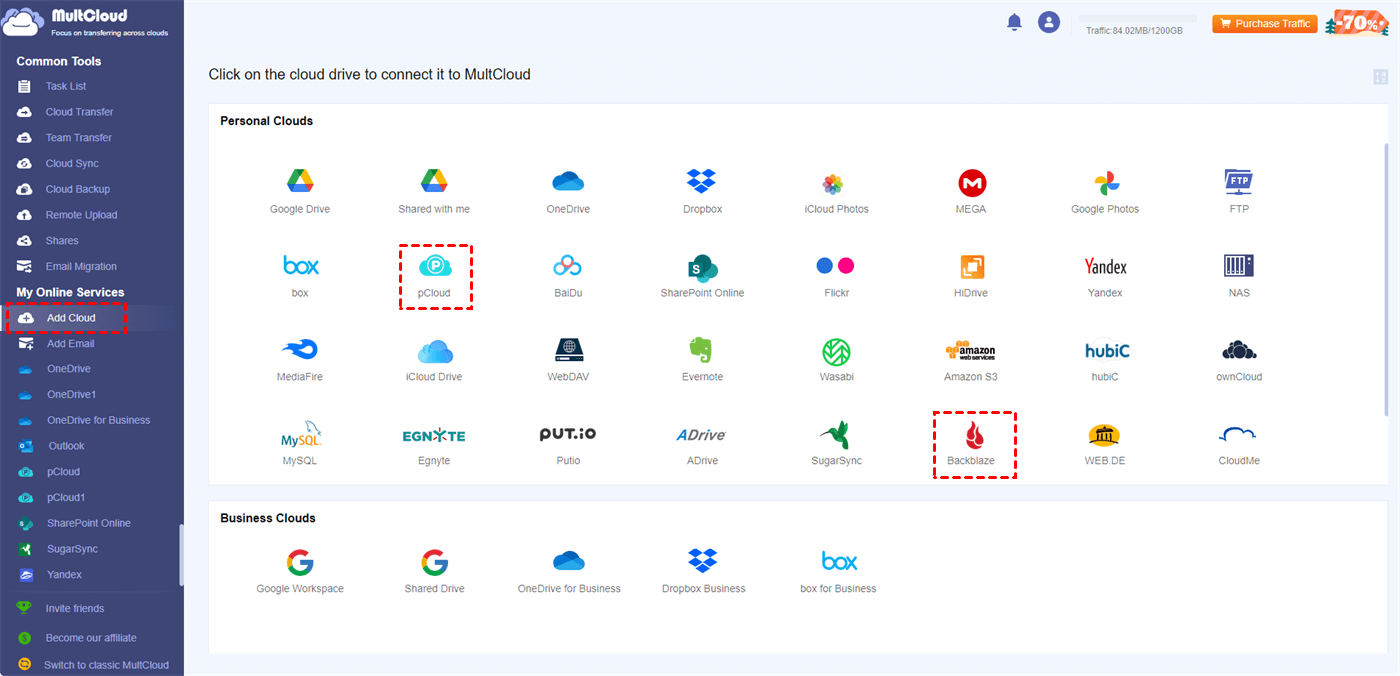Screen dimensions: 1400x676
Task: Connect hubiC cloud
Action: [x=1105, y=359]
